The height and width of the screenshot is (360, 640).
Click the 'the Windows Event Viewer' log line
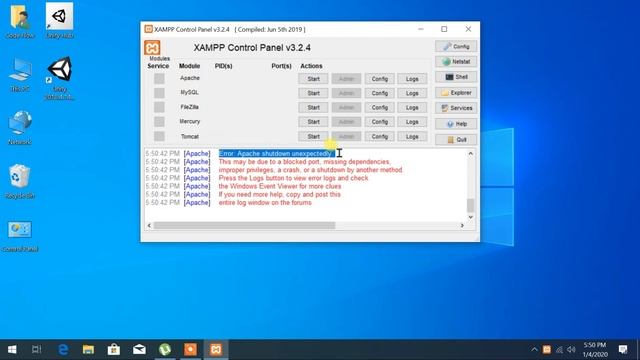point(280,186)
